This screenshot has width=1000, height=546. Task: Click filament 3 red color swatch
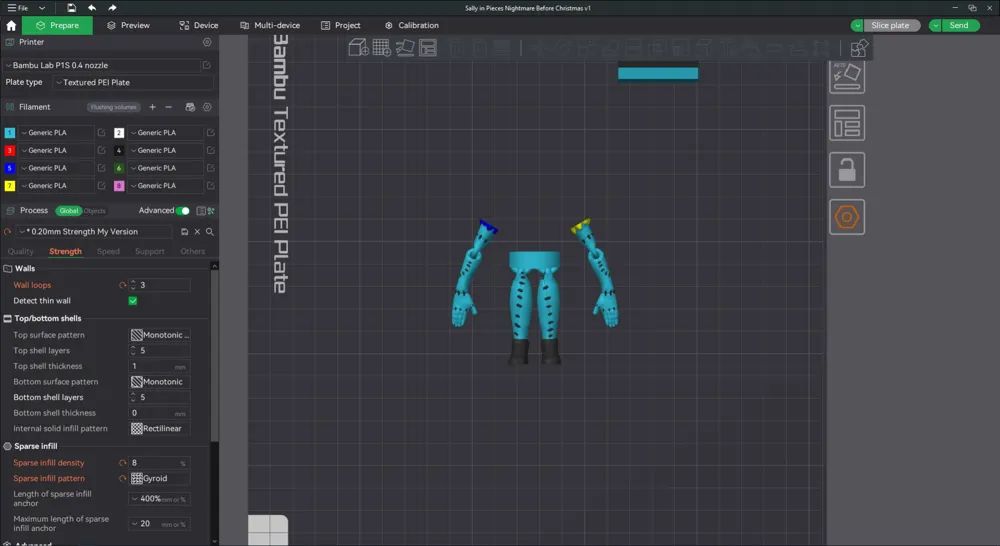click(10, 151)
